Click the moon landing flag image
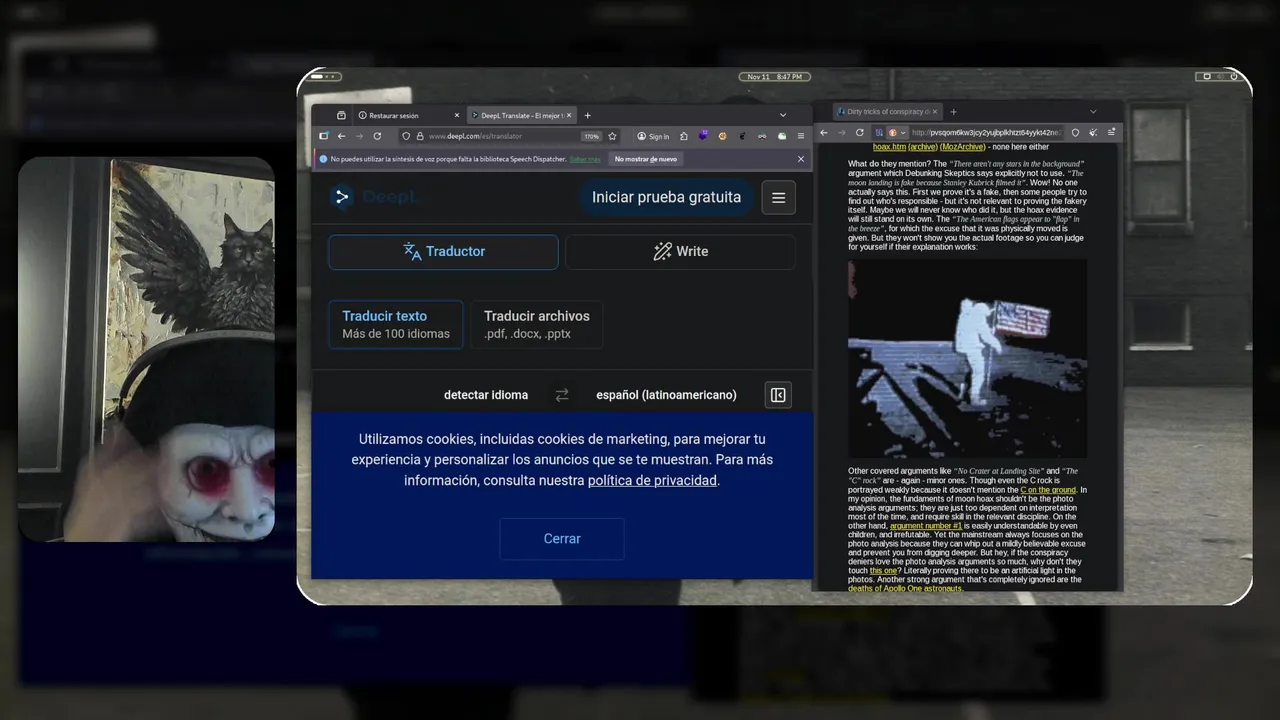Screen dimensions: 1280x720 pos(967,359)
